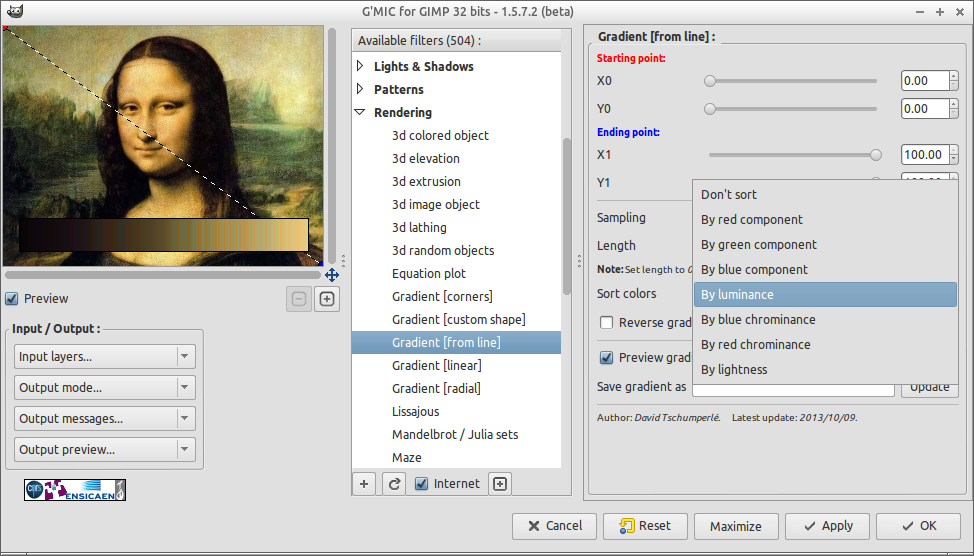Click the expand/collapse all folders icon
This screenshot has width=974, height=556.
pos(500,484)
